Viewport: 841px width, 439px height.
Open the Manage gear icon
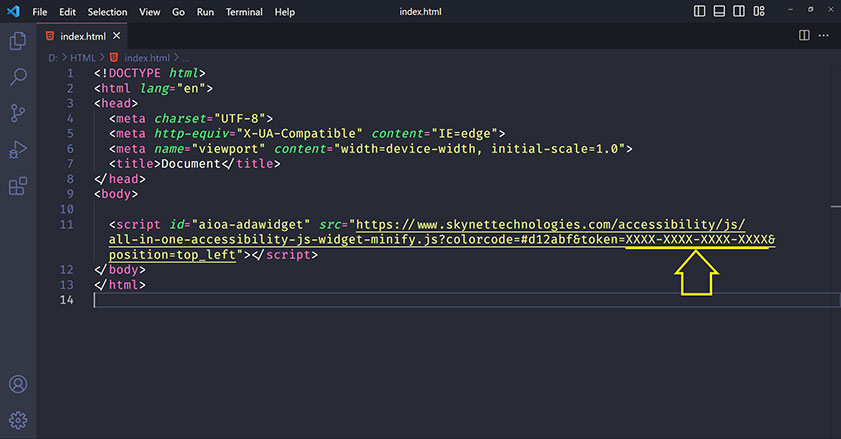pyautogui.click(x=17, y=419)
